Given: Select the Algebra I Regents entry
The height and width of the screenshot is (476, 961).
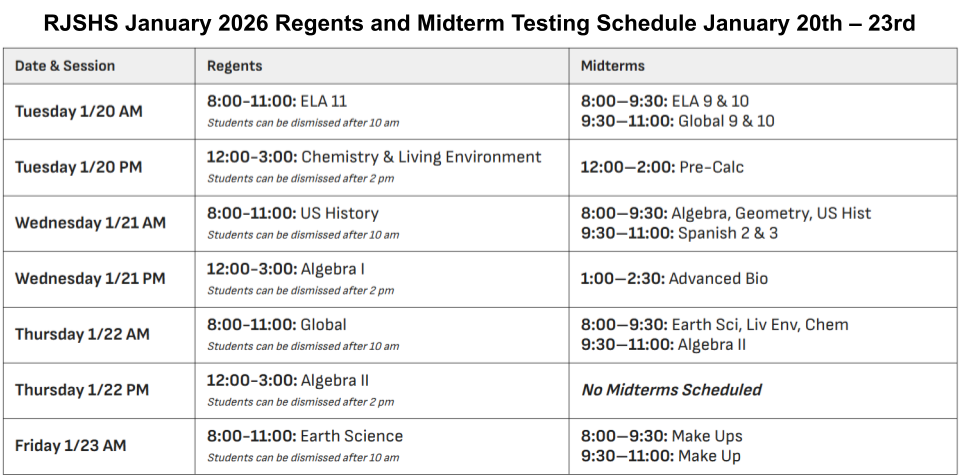Looking at the screenshot, I should (285, 269).
